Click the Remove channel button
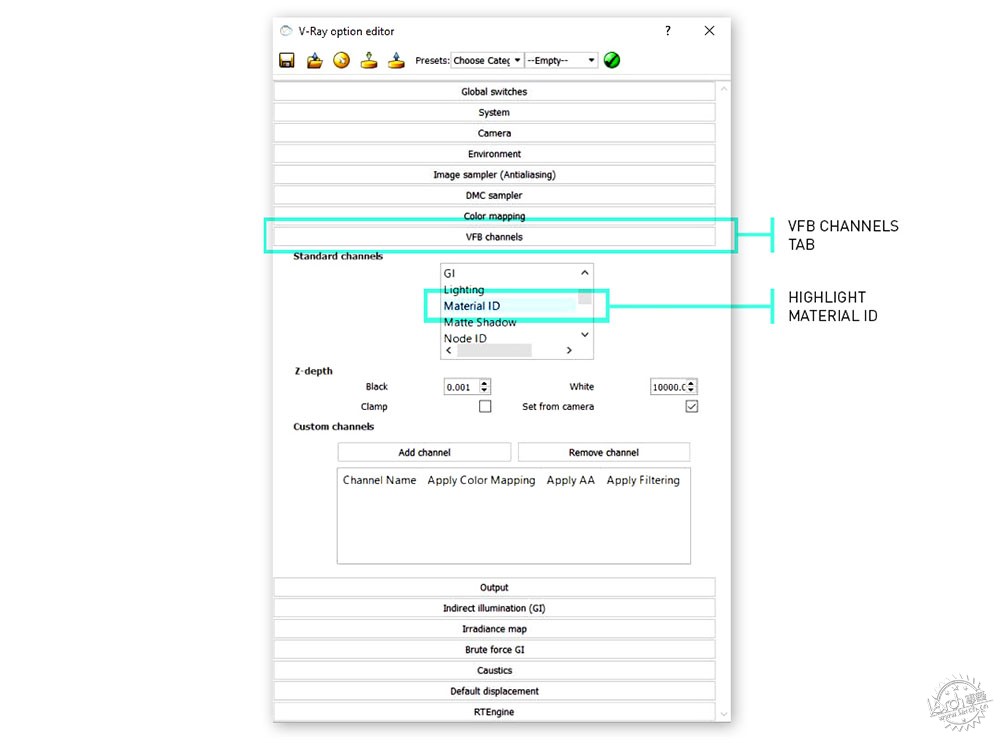 [604, 452]
